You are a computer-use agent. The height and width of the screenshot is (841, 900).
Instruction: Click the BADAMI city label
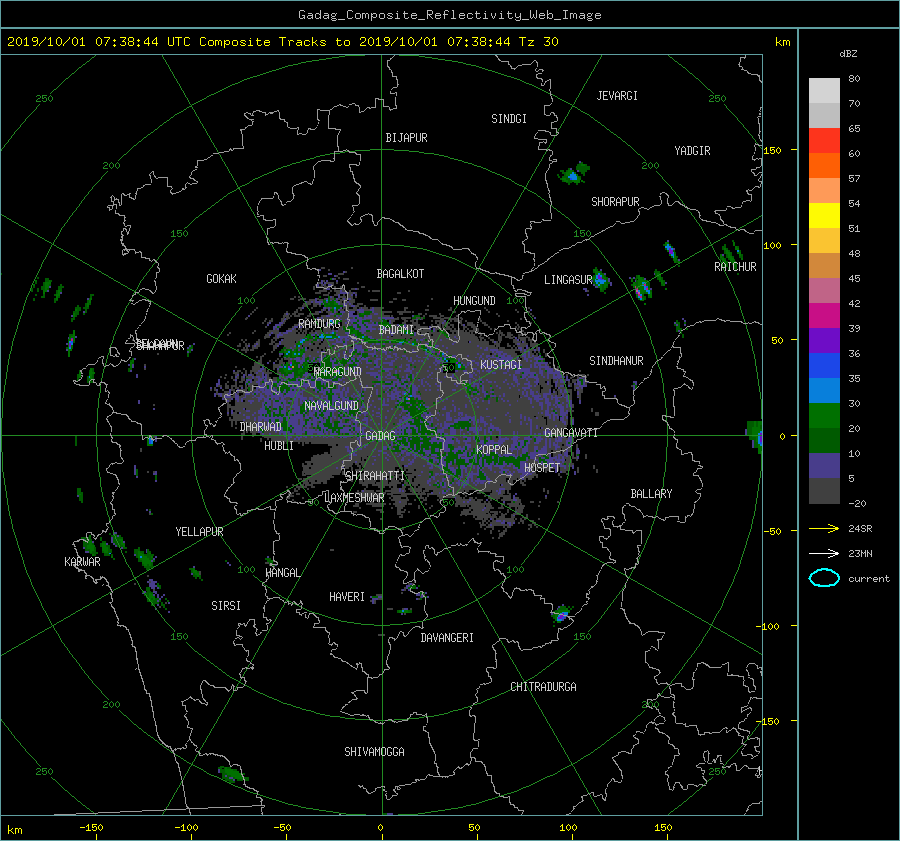(396, 330)
